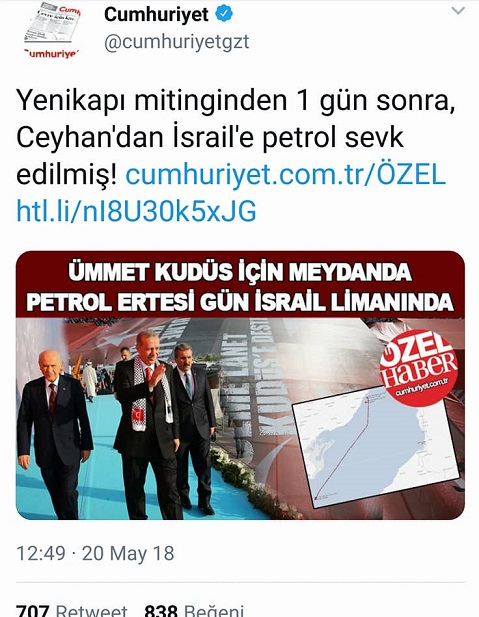Image resolution: width=479 pixels, height=617 pixels.
Task: Open the 12:49 · 20 May 18 timestamp
Action: tap(95, 553)
